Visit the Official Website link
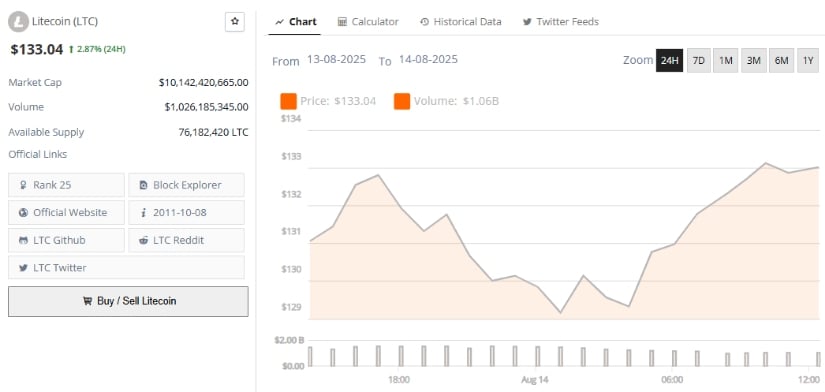The height and width of the screenshot is (392, 825). click(66, 213)
